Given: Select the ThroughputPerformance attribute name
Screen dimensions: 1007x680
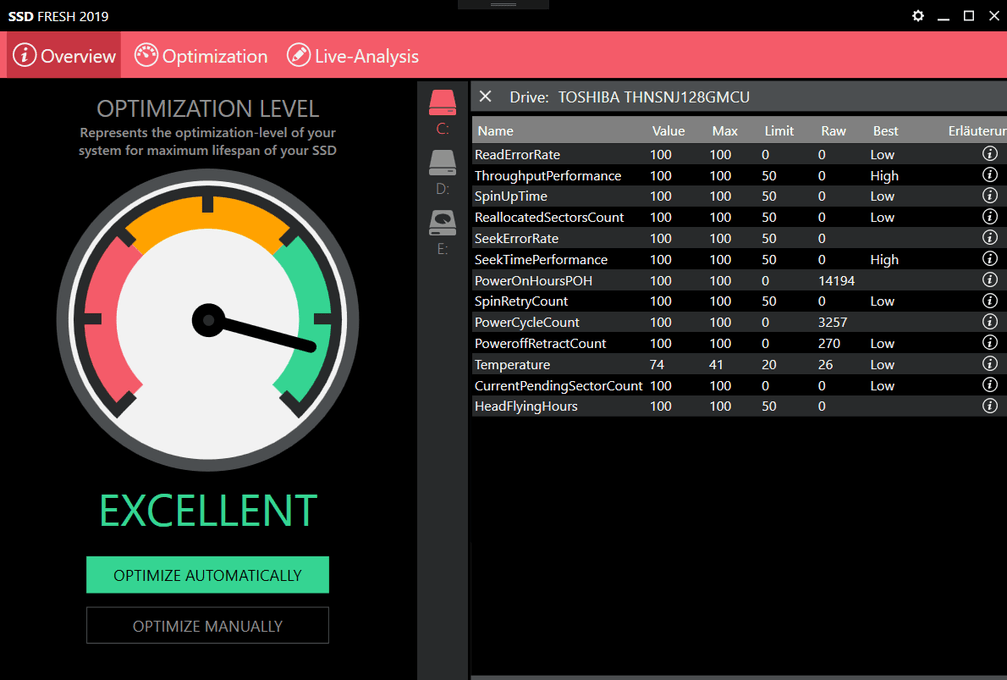Looking at the screenshot, I should [x=548, y=176].
